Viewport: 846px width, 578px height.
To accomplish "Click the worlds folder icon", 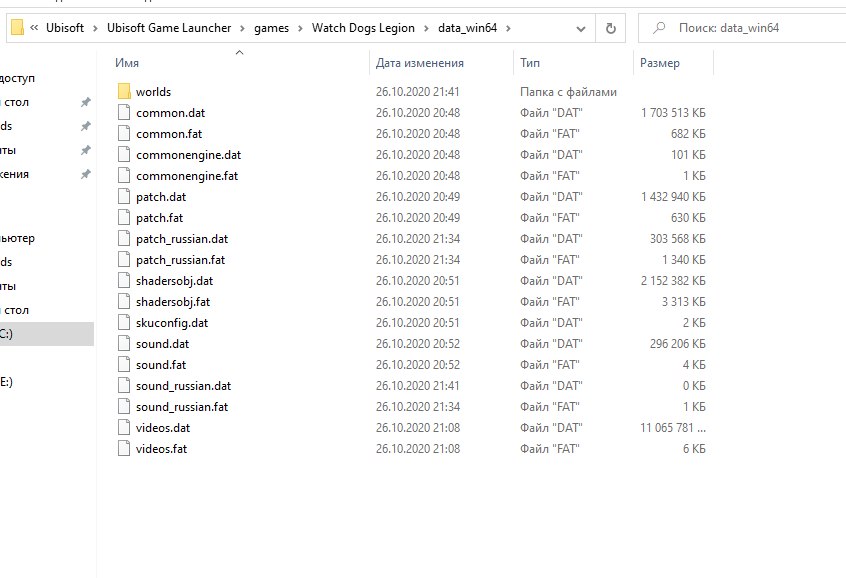I will click(x=124, y=91).
